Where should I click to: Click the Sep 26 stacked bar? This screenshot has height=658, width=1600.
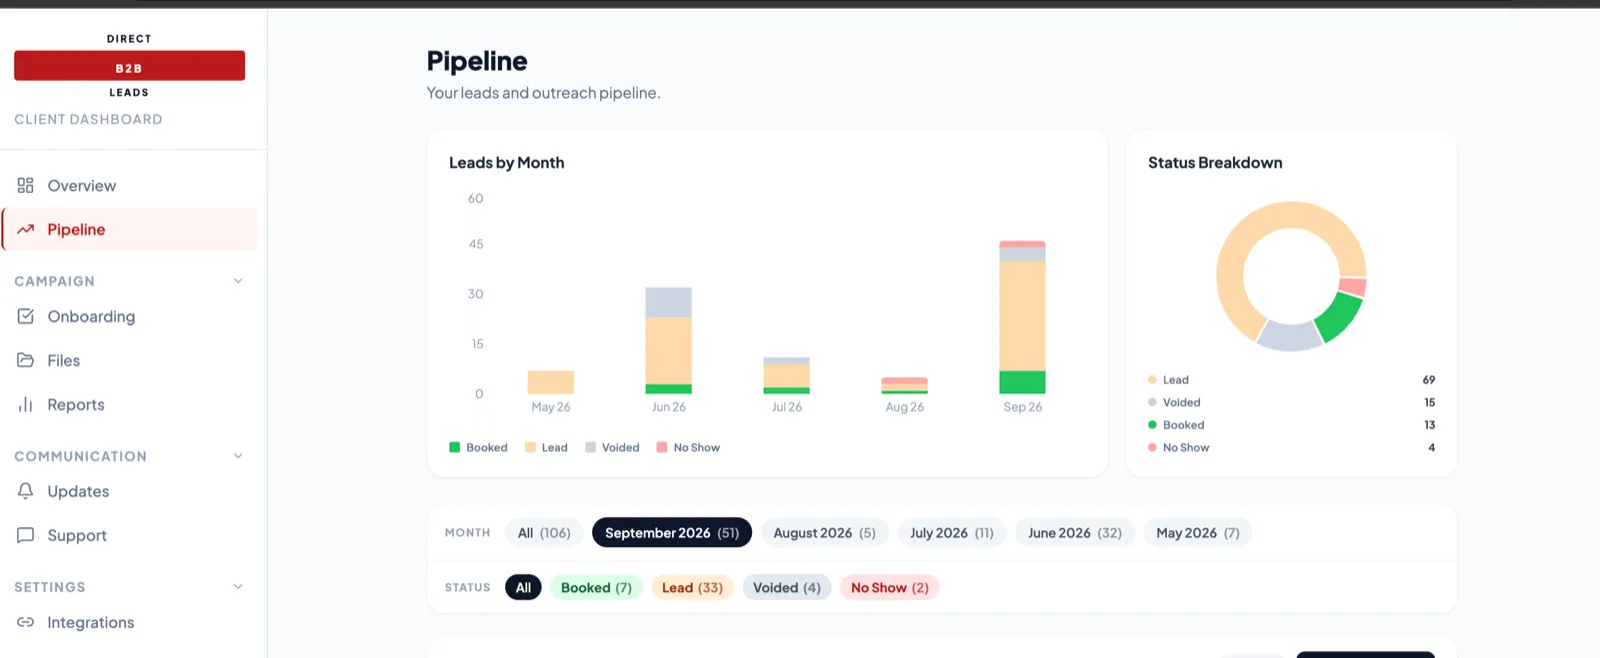point(1022,317)
